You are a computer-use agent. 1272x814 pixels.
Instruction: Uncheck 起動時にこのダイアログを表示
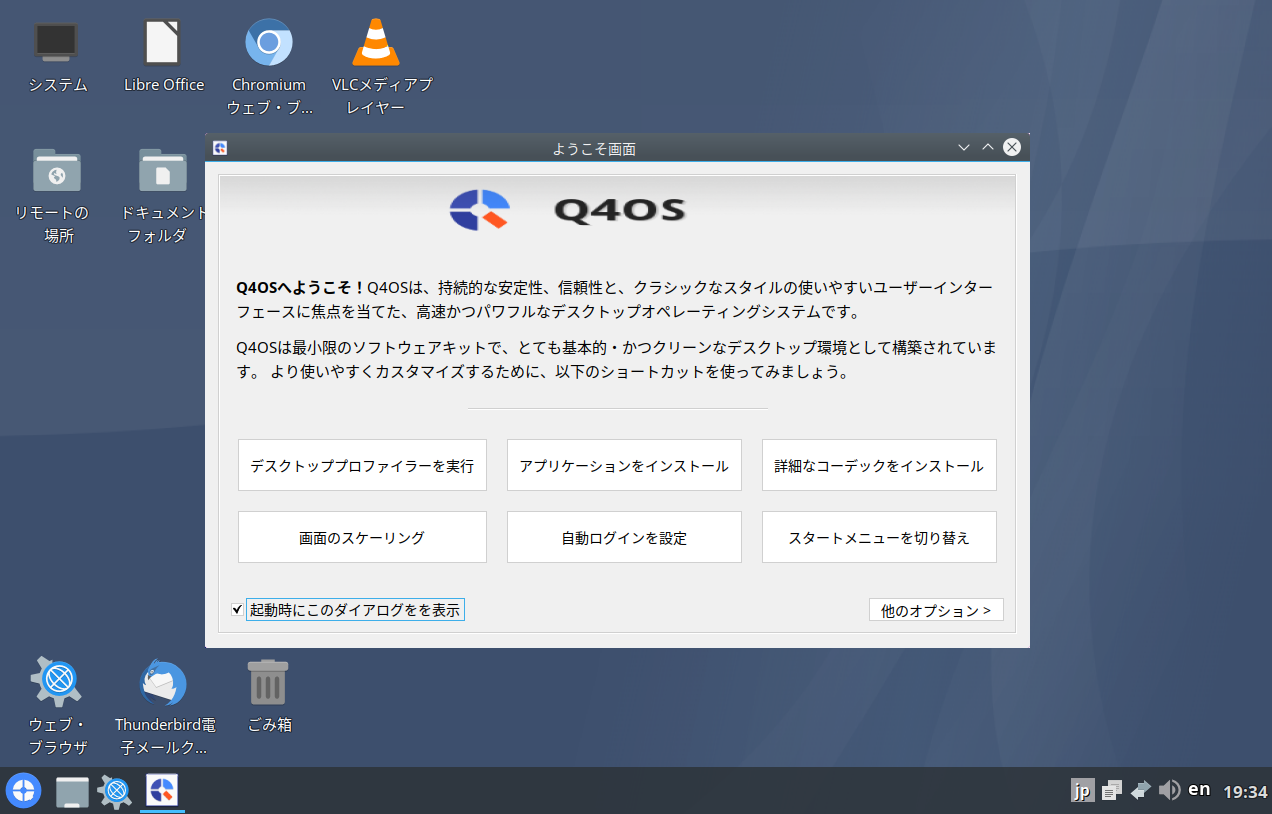(237, 609)
